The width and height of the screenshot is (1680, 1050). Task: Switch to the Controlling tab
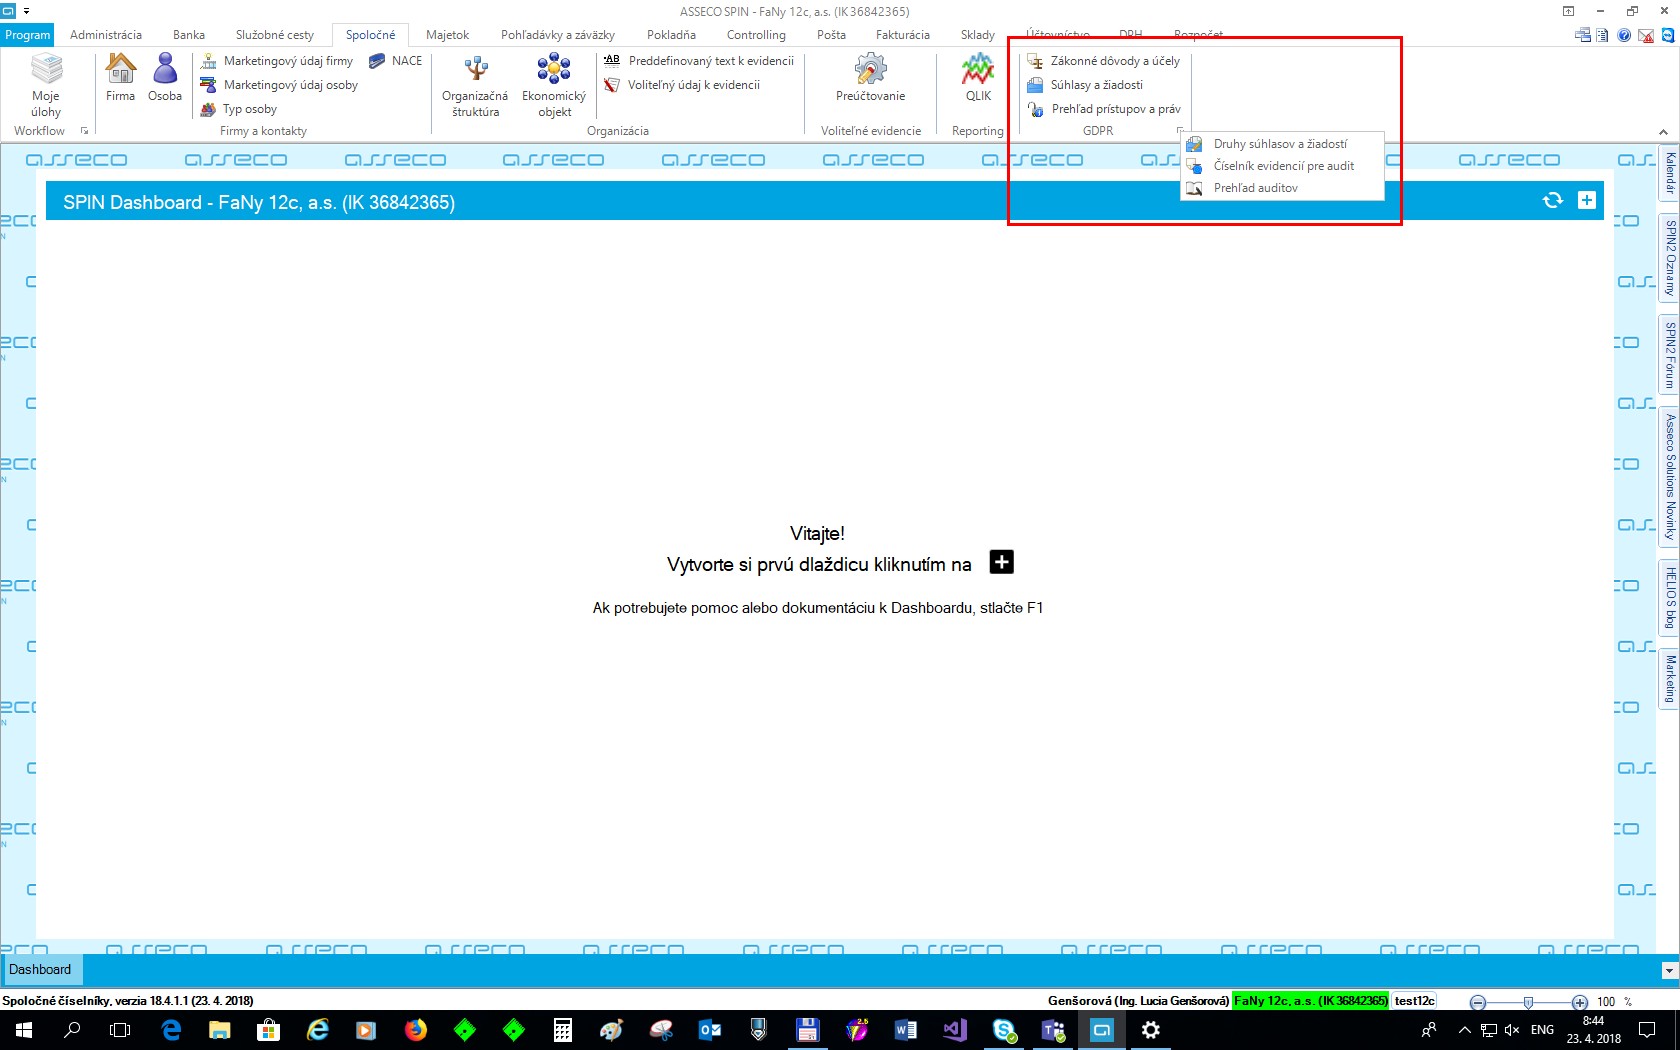tap(756, 35)
